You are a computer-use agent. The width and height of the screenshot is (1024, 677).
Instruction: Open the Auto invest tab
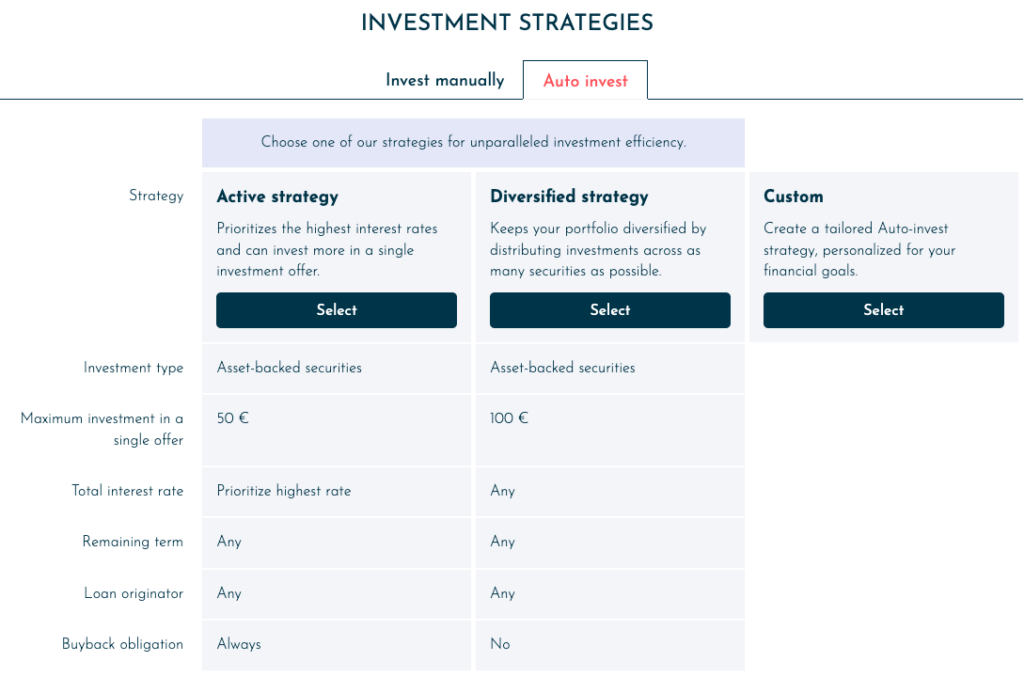[x=585, y=80]
